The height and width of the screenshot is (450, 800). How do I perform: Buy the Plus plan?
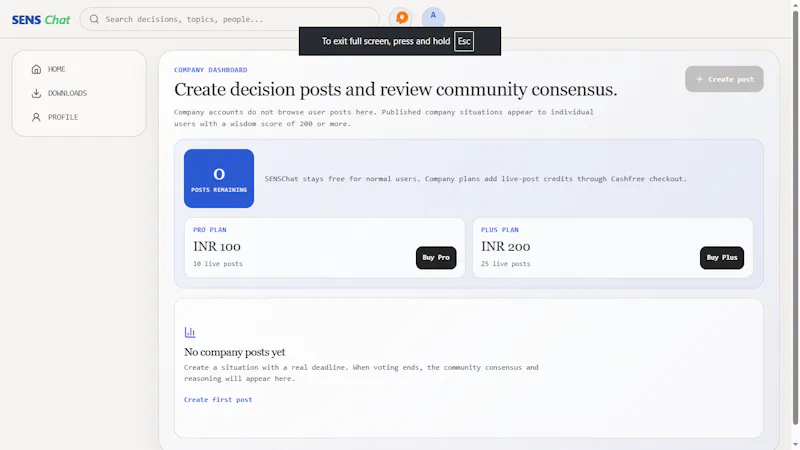click(721, 258)
